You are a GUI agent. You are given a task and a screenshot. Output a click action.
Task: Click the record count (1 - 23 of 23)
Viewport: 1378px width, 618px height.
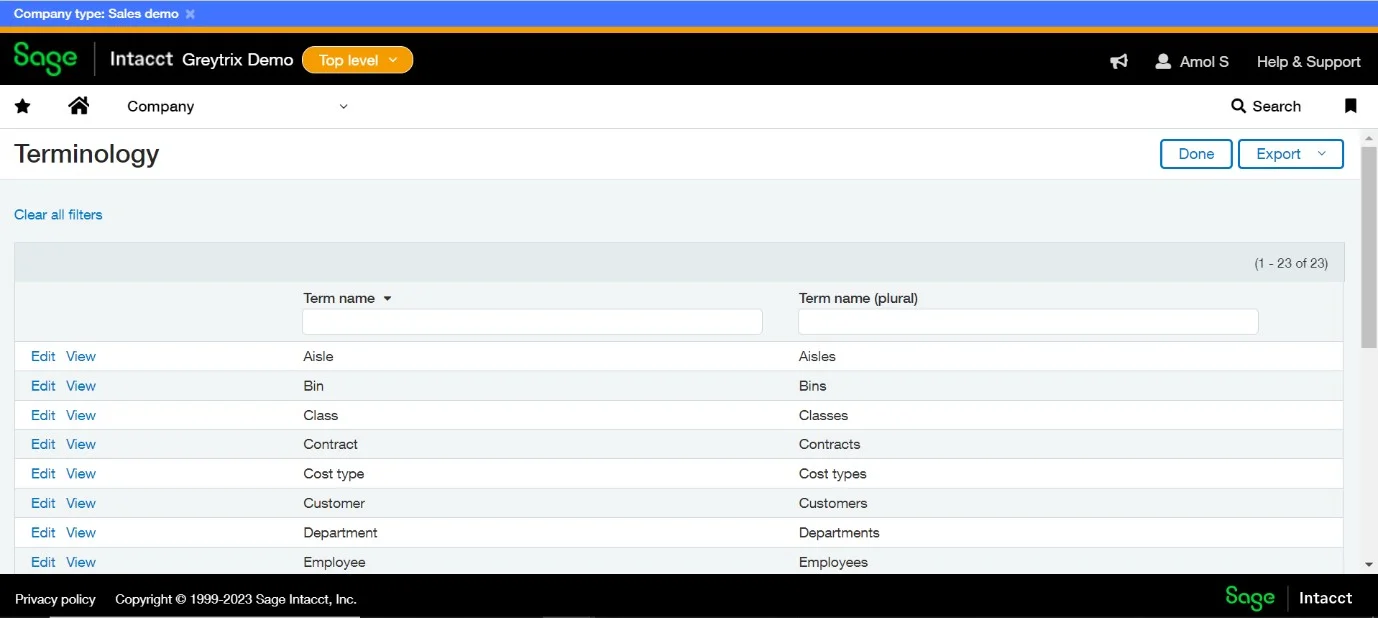[1291, 263]
